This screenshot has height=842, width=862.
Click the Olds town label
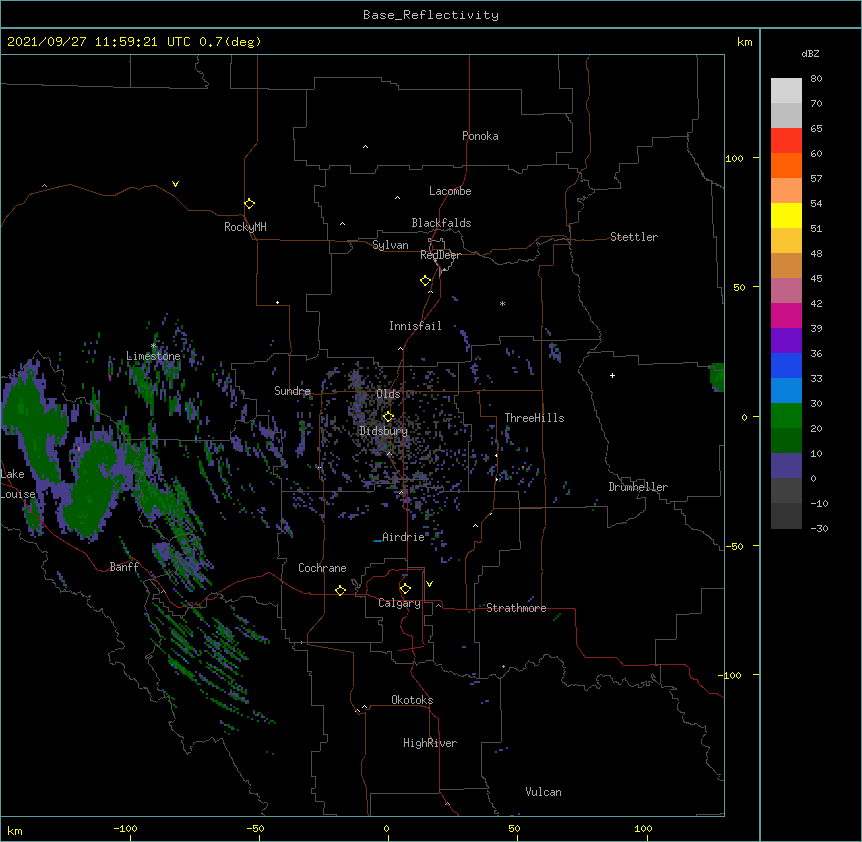coord(388,394)
